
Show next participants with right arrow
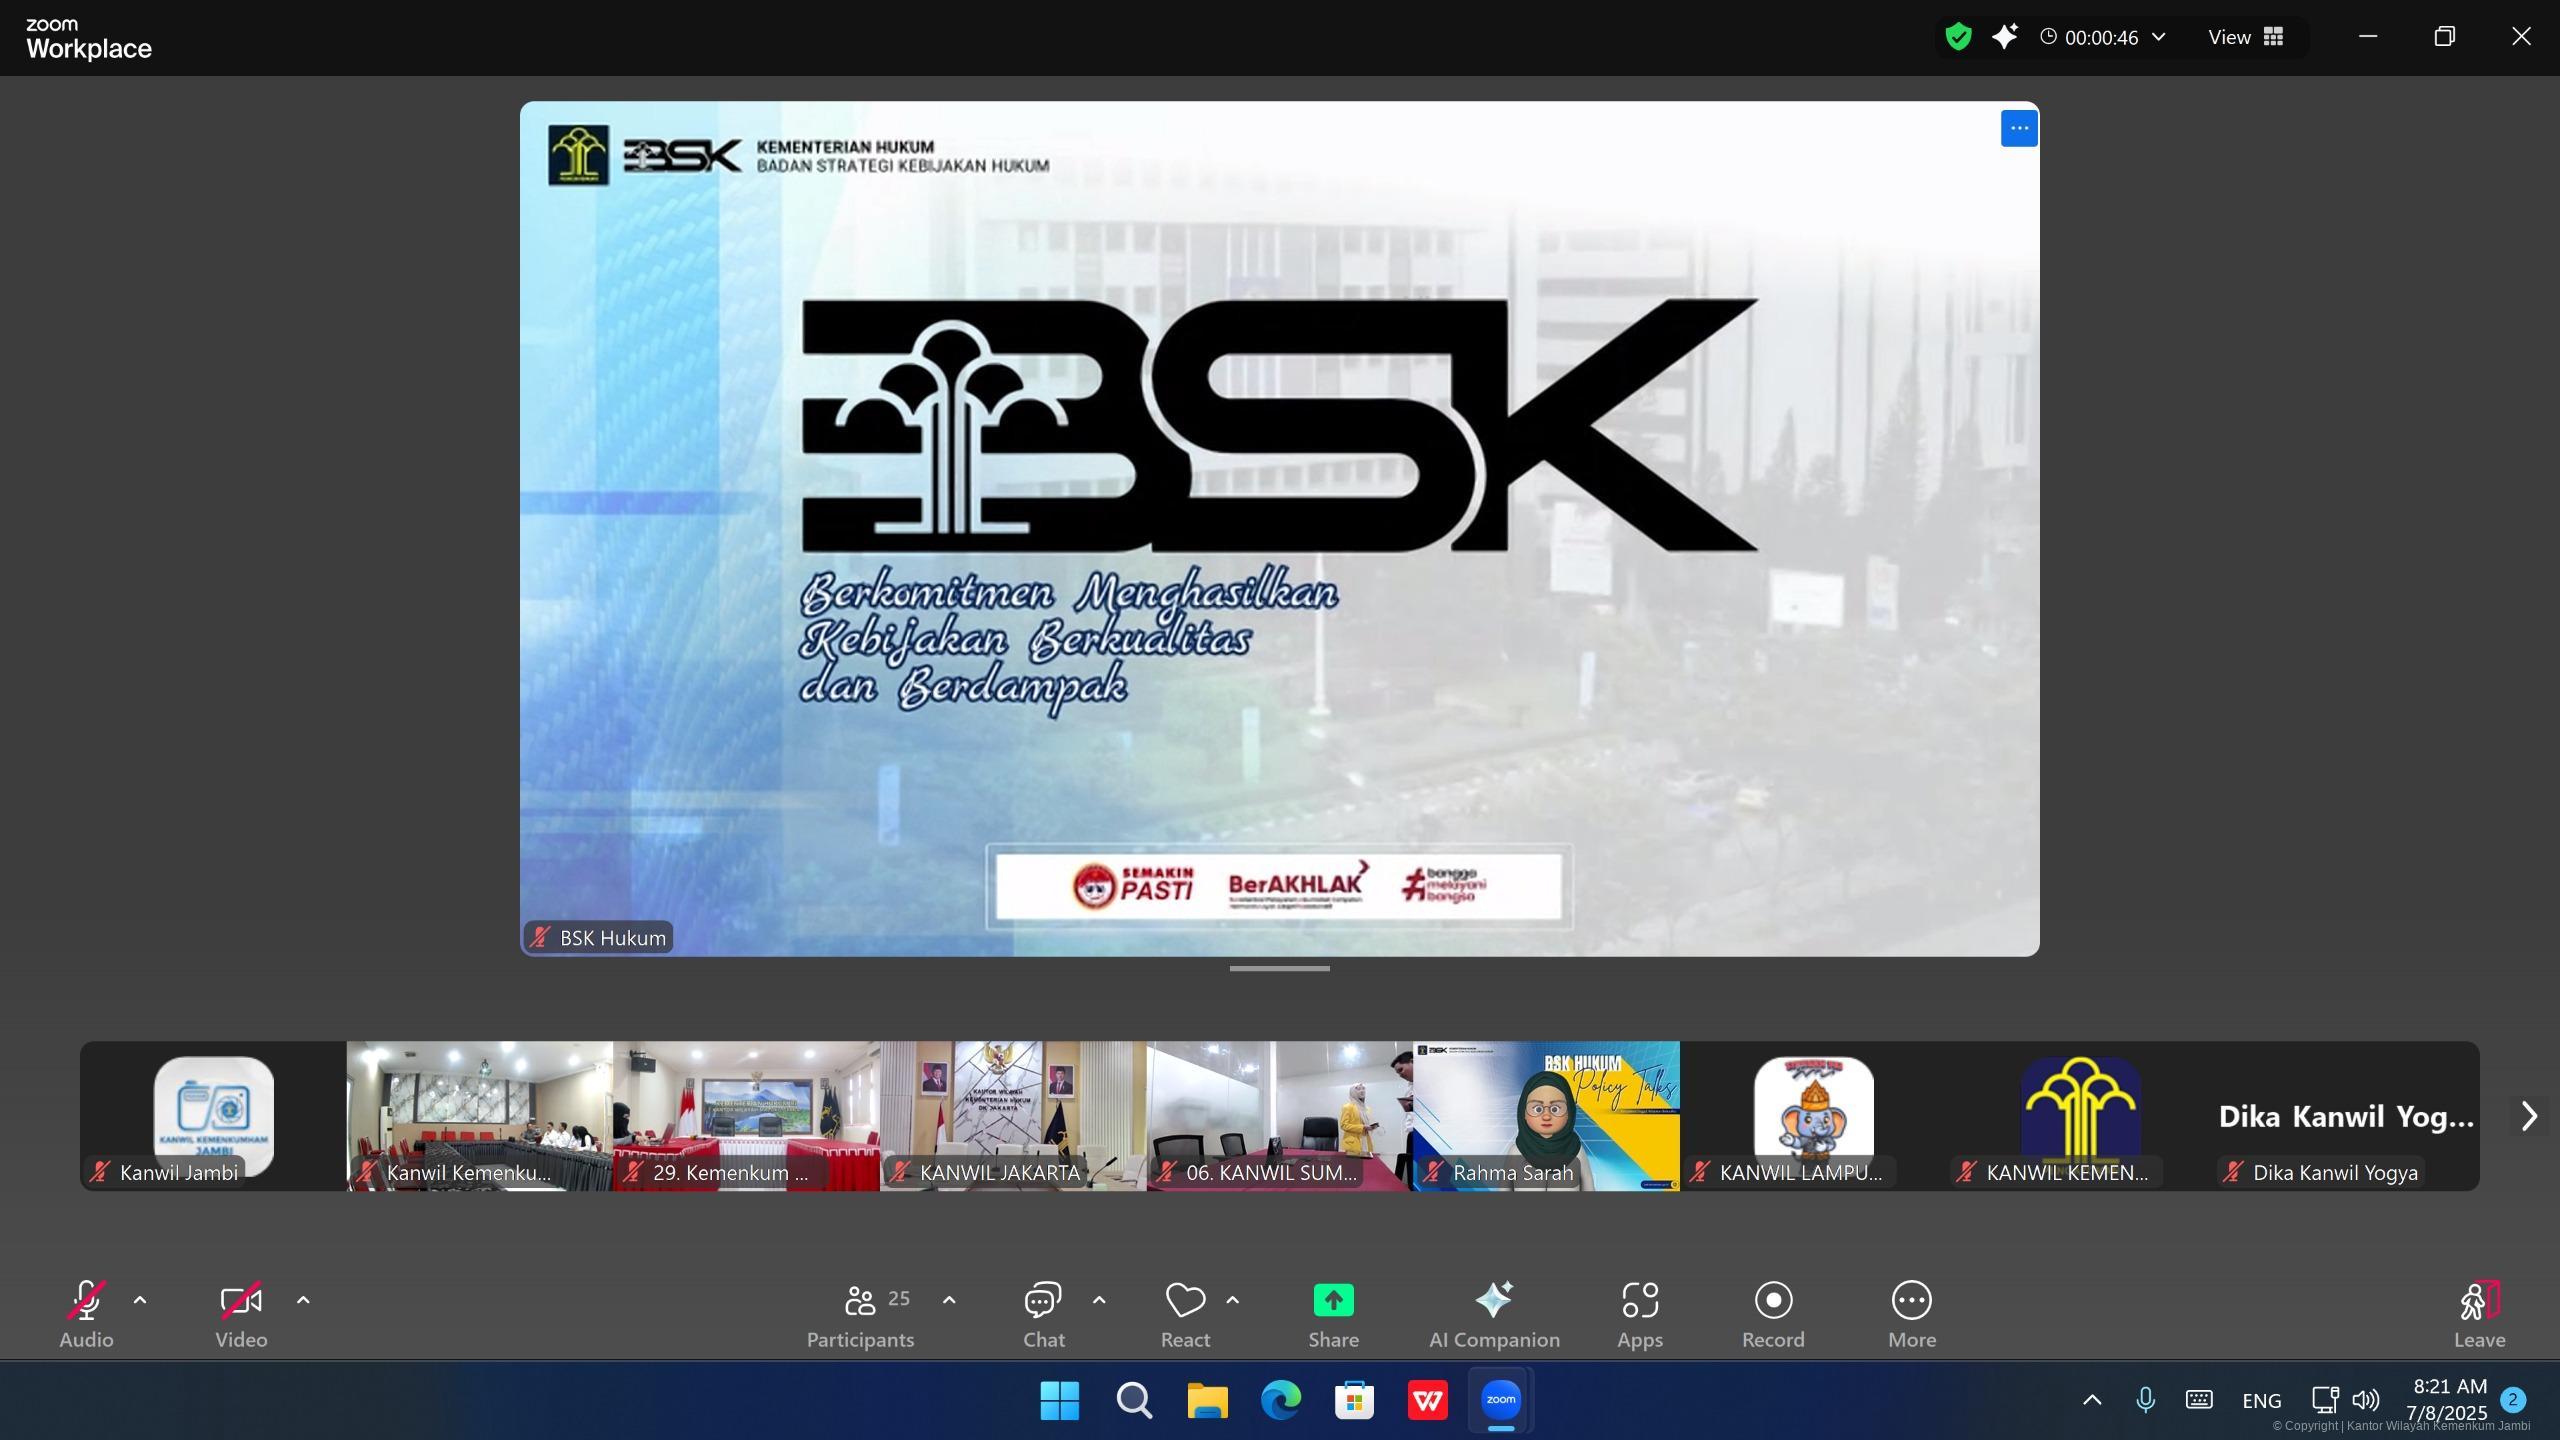(x=2529, y=1116)
